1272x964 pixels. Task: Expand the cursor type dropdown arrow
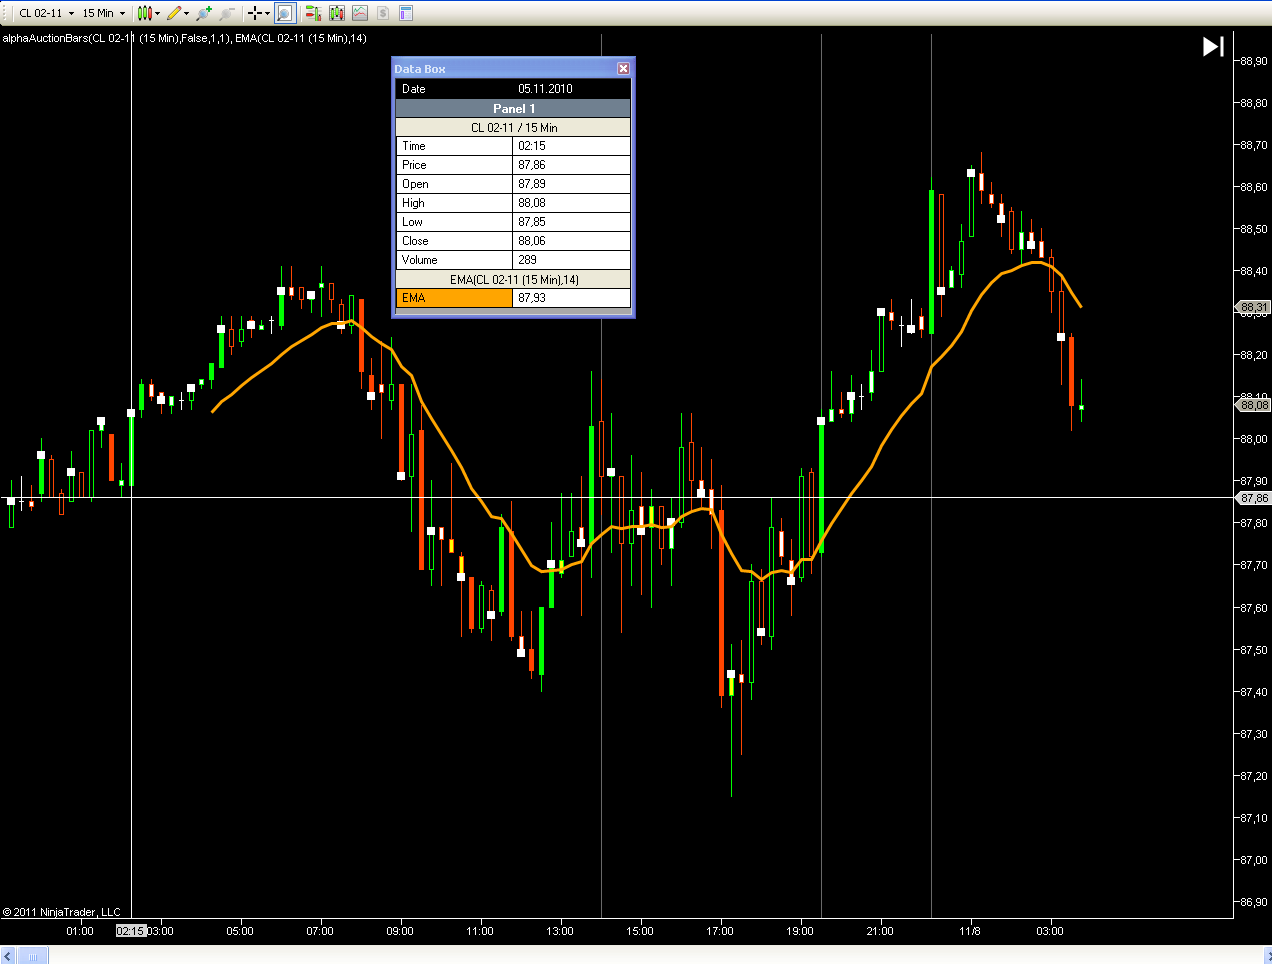267,13
